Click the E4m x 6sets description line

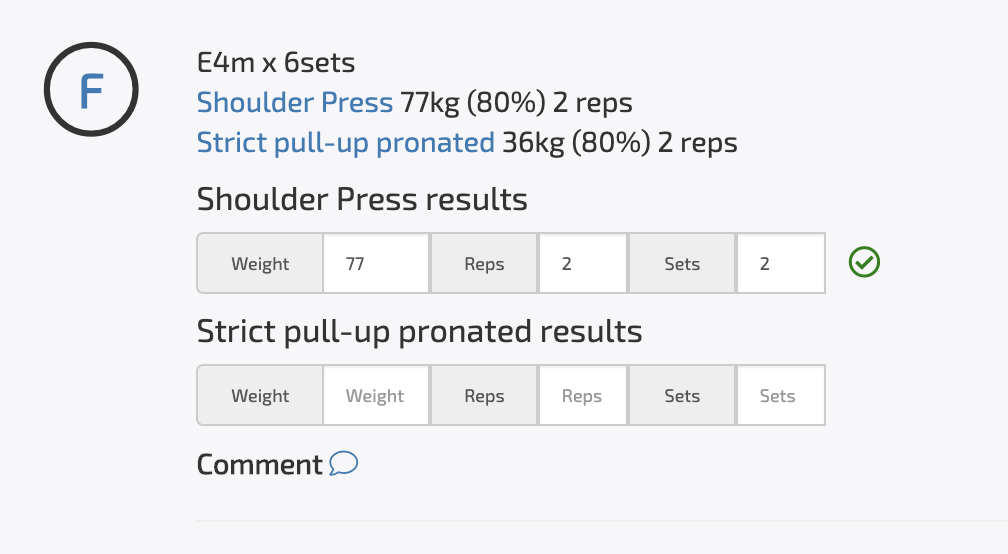click(x=276, y=63)
